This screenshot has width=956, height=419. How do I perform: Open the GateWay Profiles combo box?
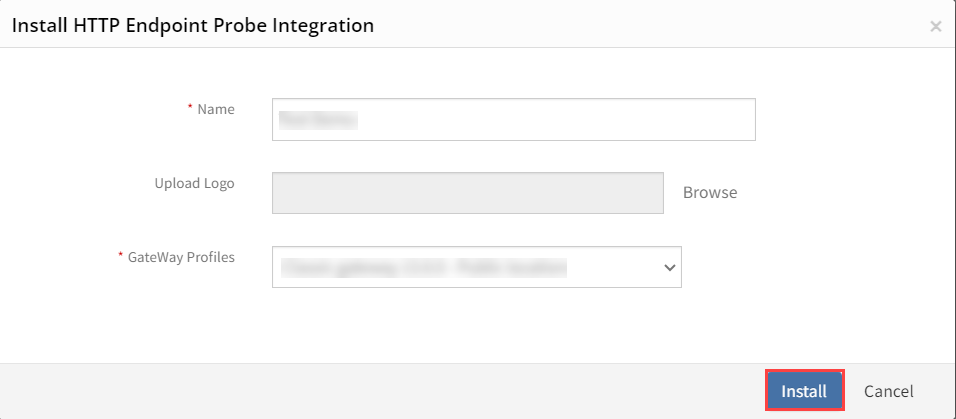click(477, 267)
